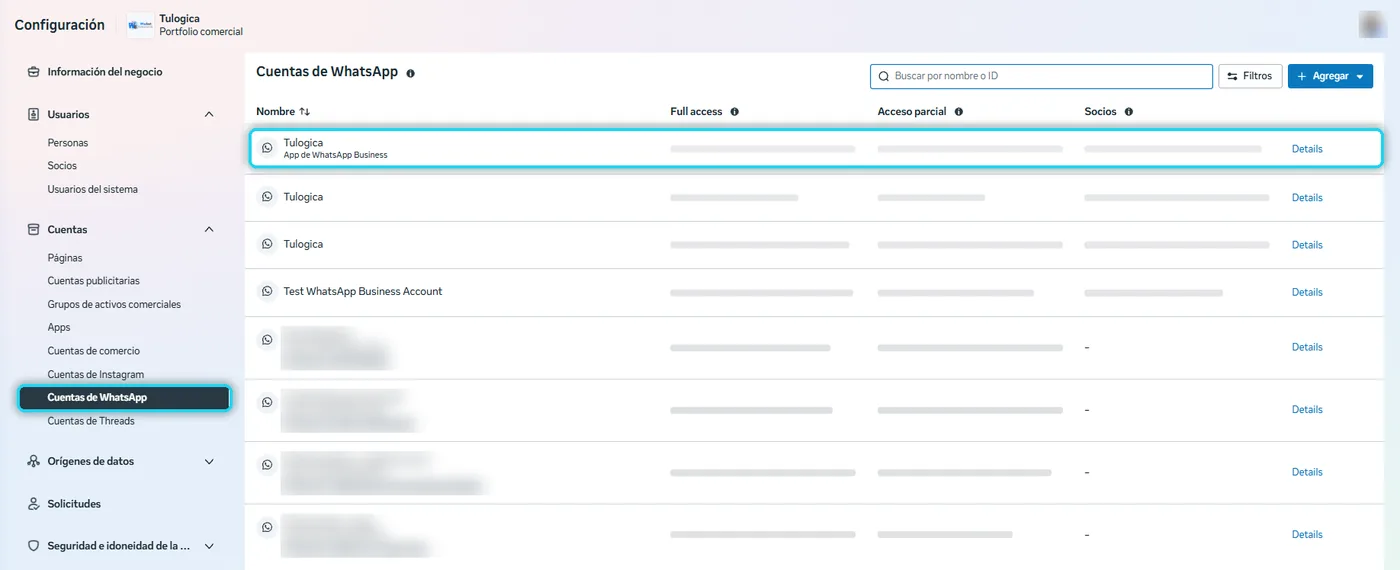
Task: Click the info icon beside Acceso parcial
Action: 958,112
